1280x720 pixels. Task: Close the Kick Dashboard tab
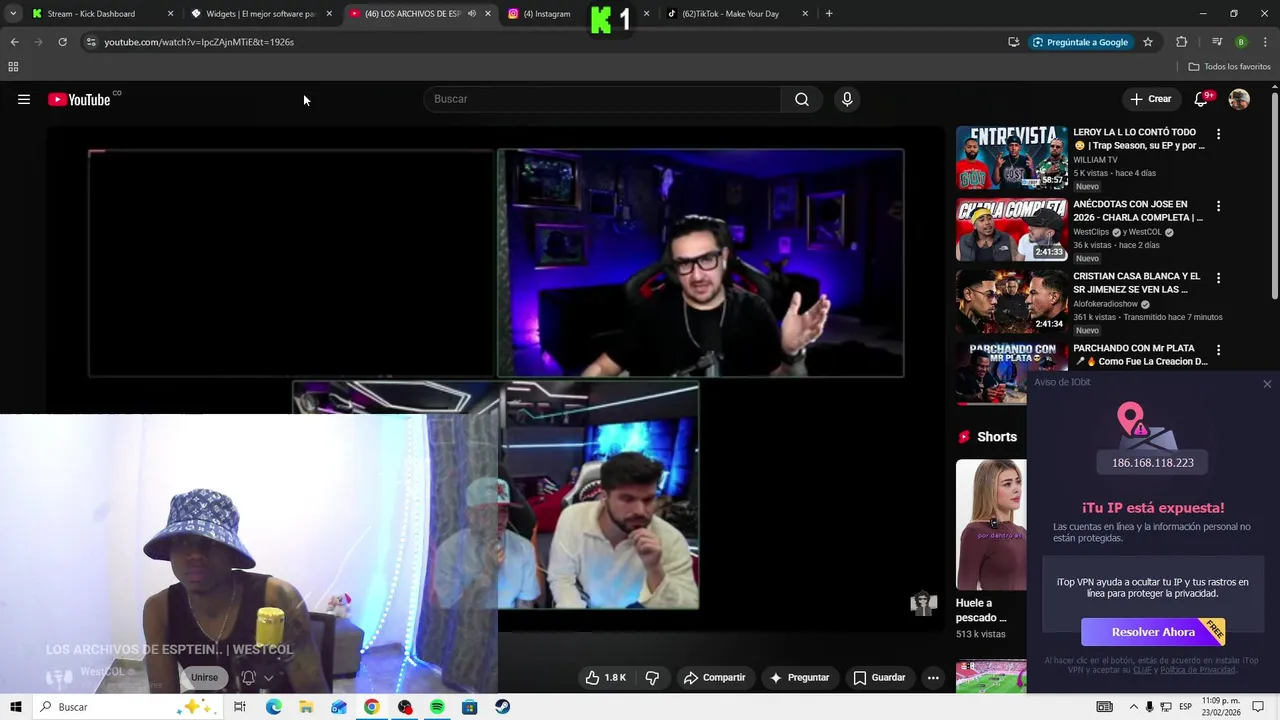170,14
